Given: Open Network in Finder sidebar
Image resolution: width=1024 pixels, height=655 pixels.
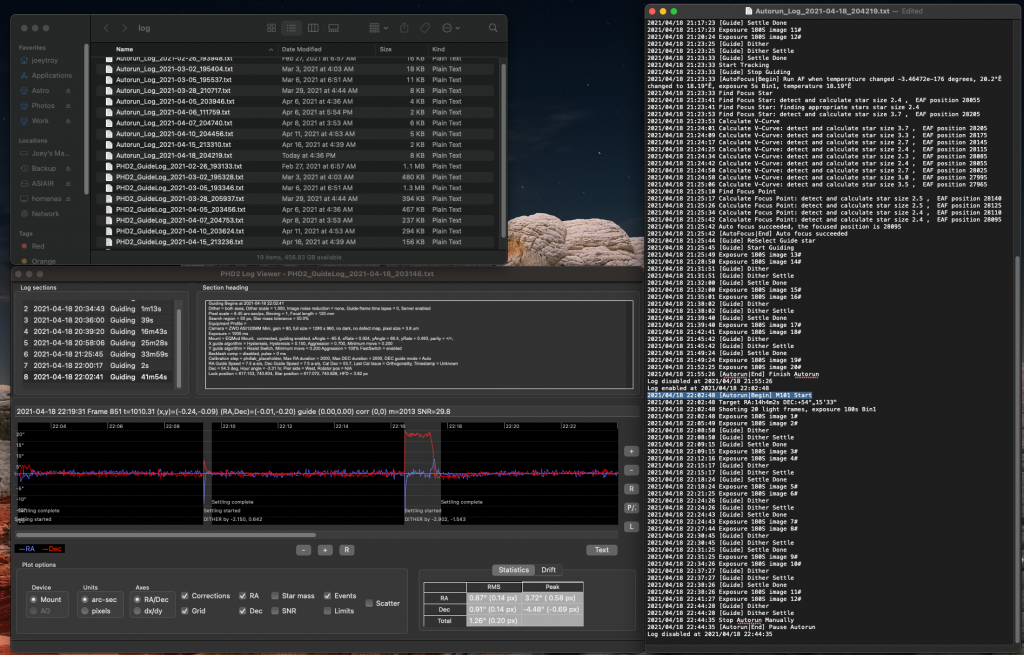Looking at the screenshot, I should point(45,214).
